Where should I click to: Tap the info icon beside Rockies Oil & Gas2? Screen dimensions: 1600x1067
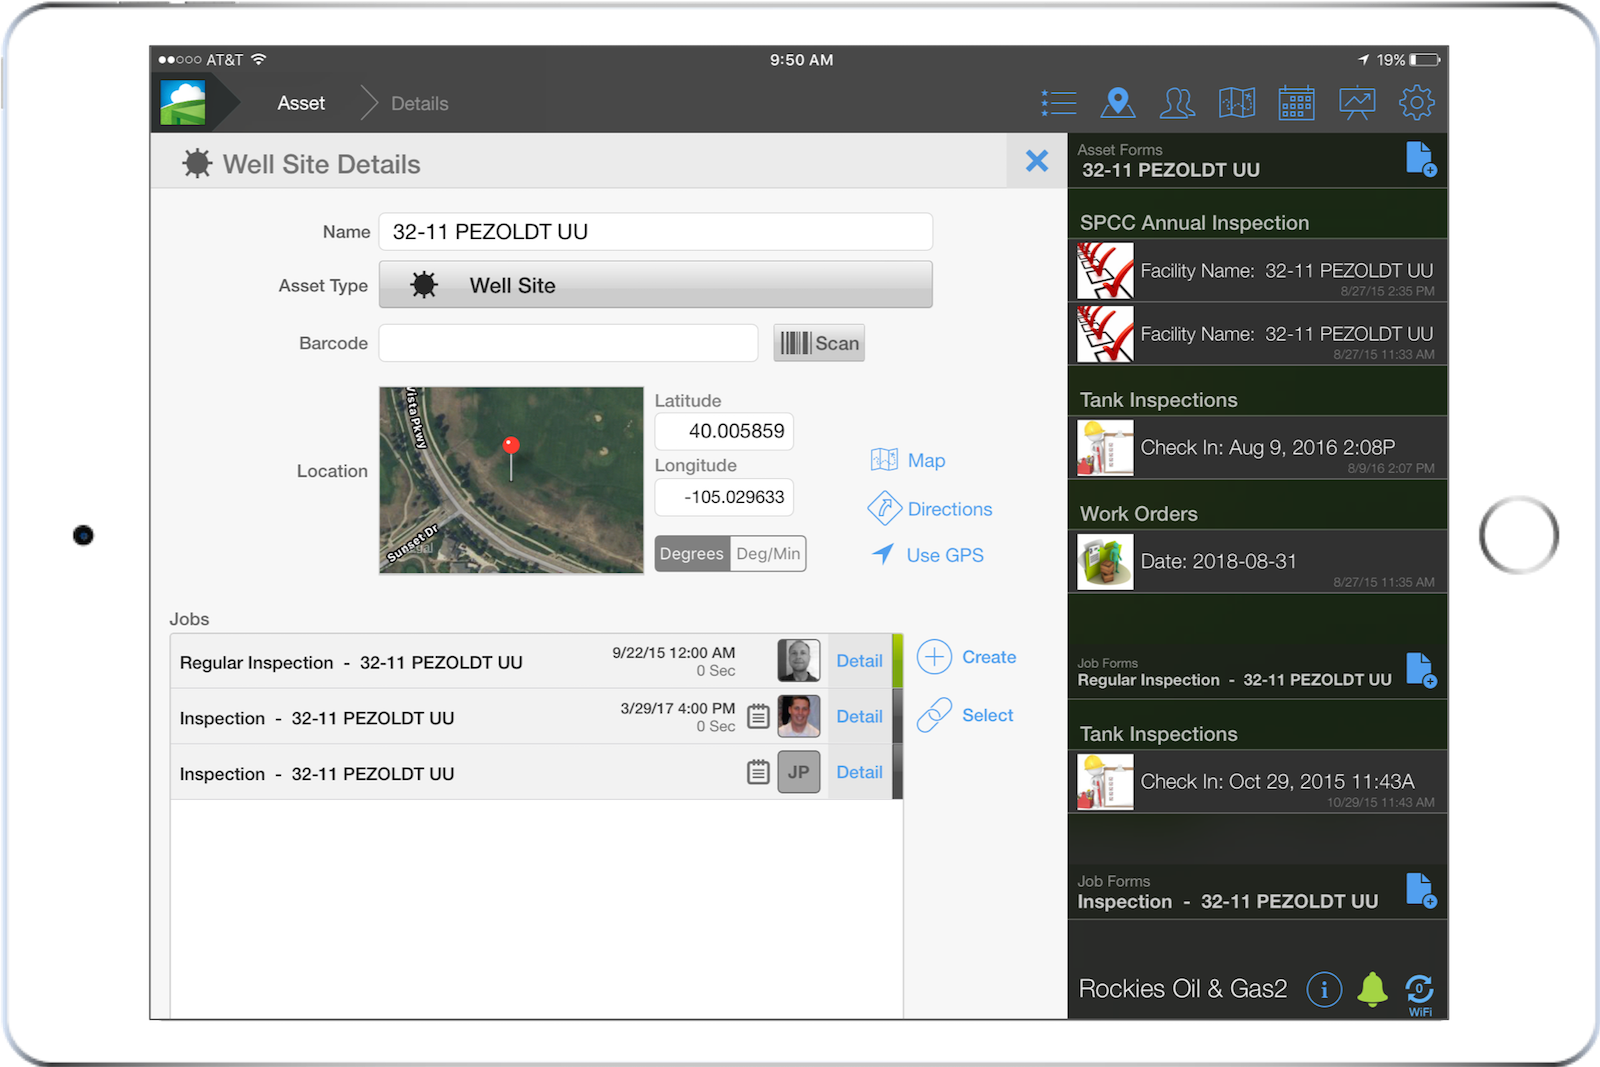click(x=1324, y=988)
